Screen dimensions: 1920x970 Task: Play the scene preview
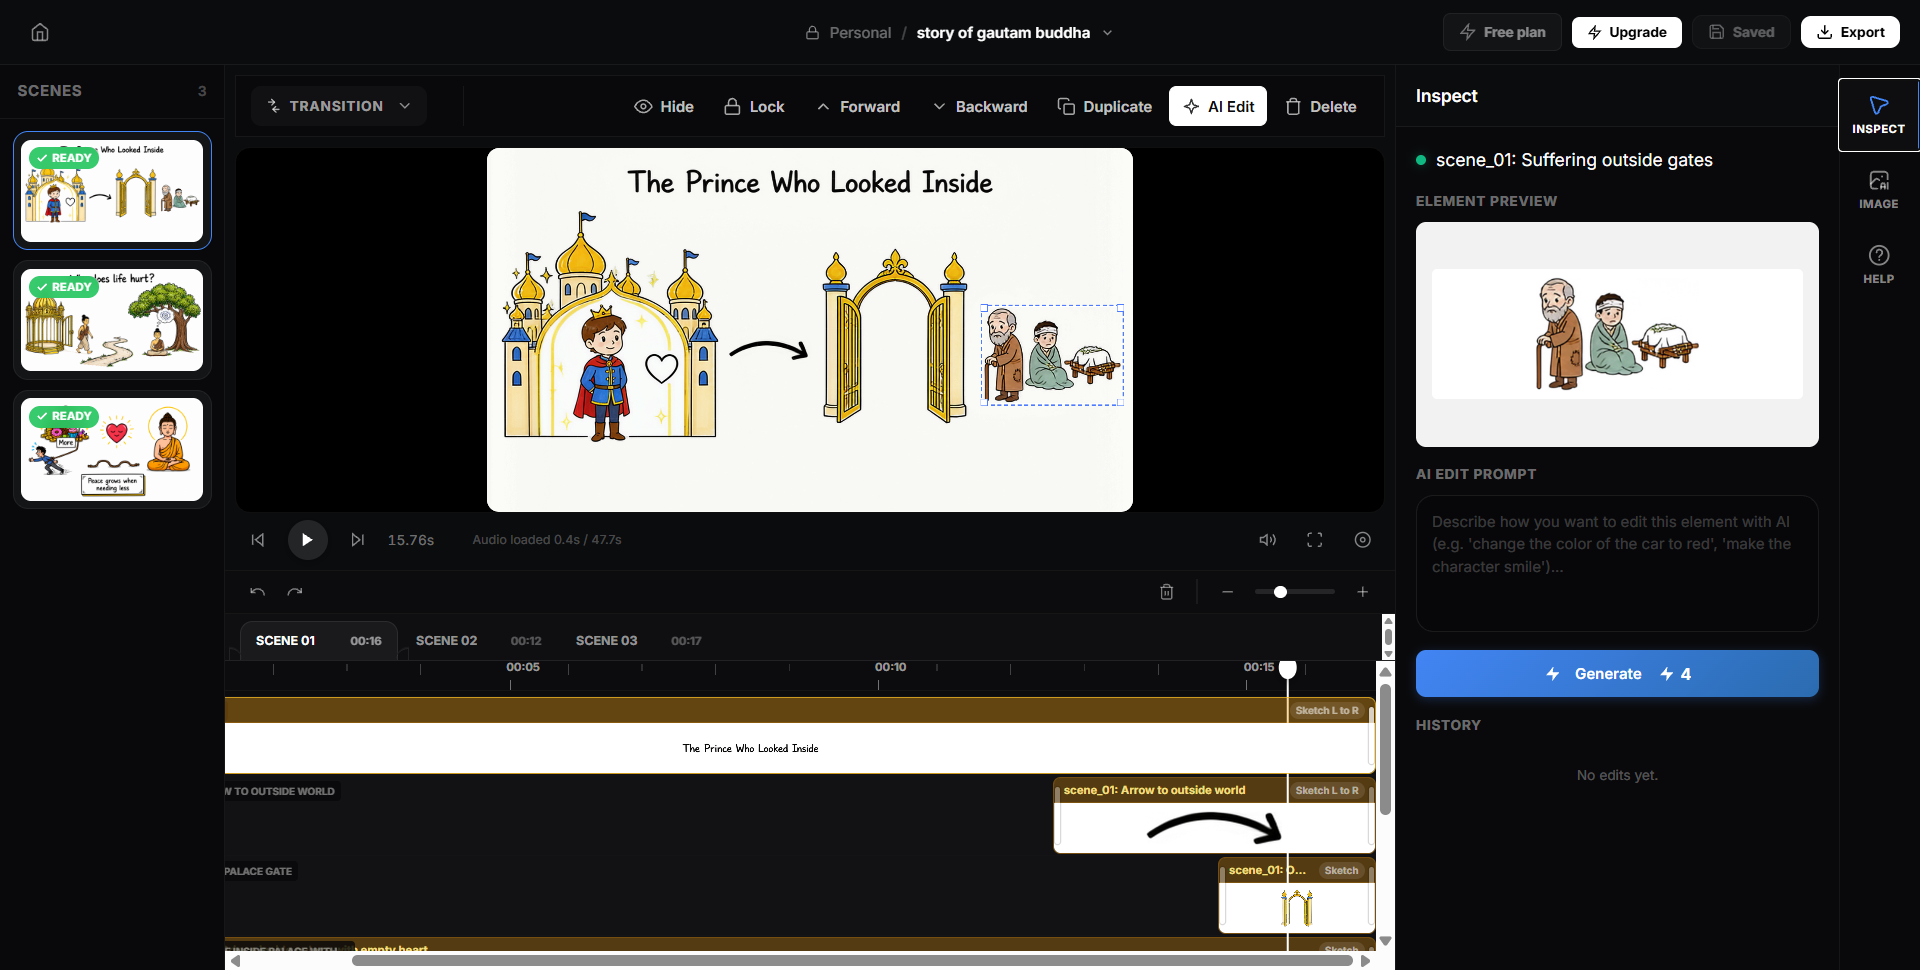[308, 540]
